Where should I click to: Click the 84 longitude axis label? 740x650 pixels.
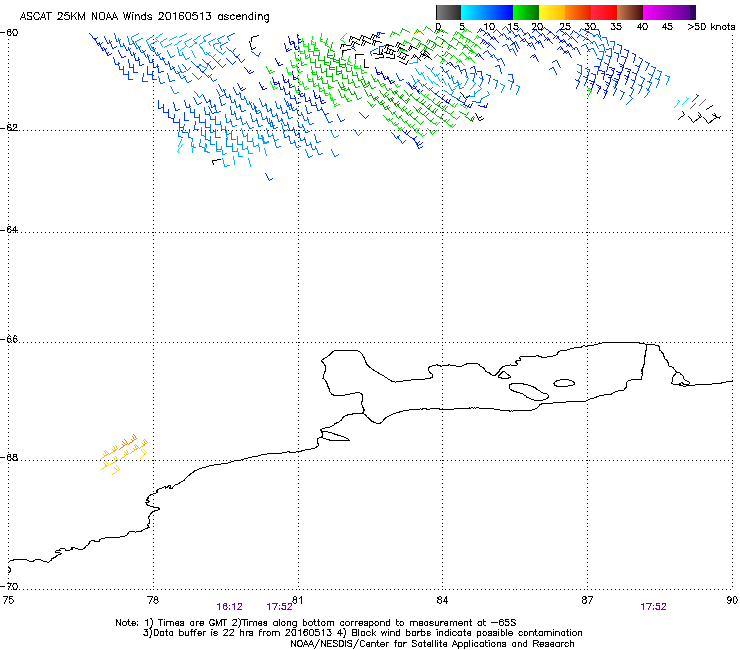(442, 600)
